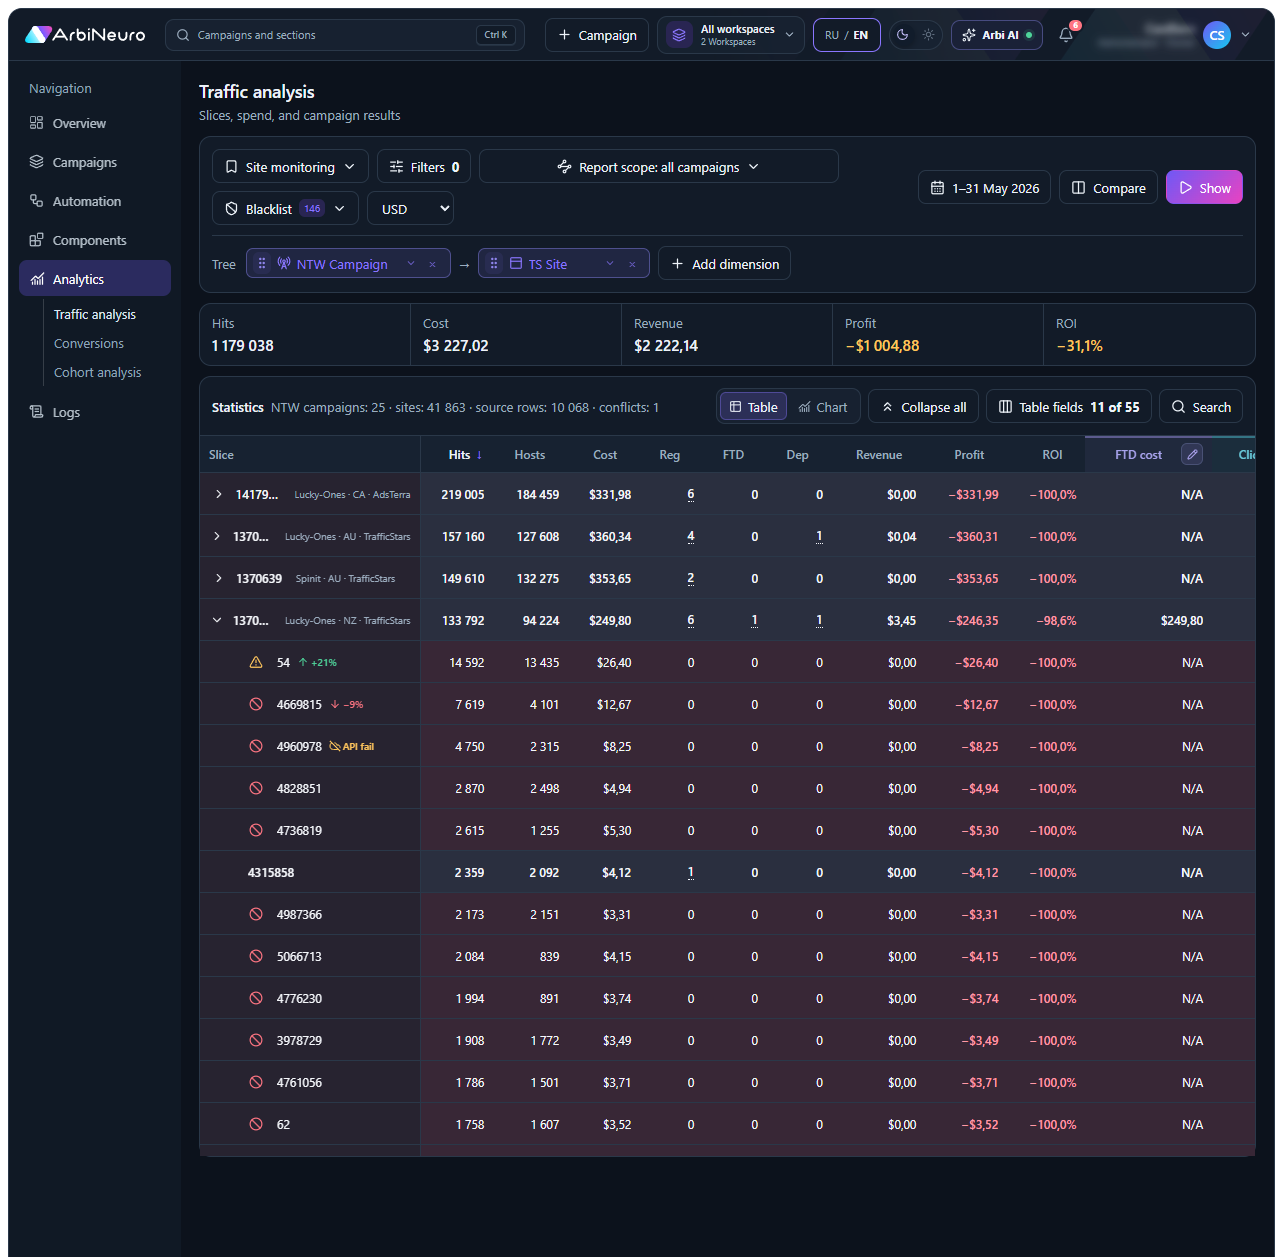Click the sort arrow next to Hits

tap(479, 455)
